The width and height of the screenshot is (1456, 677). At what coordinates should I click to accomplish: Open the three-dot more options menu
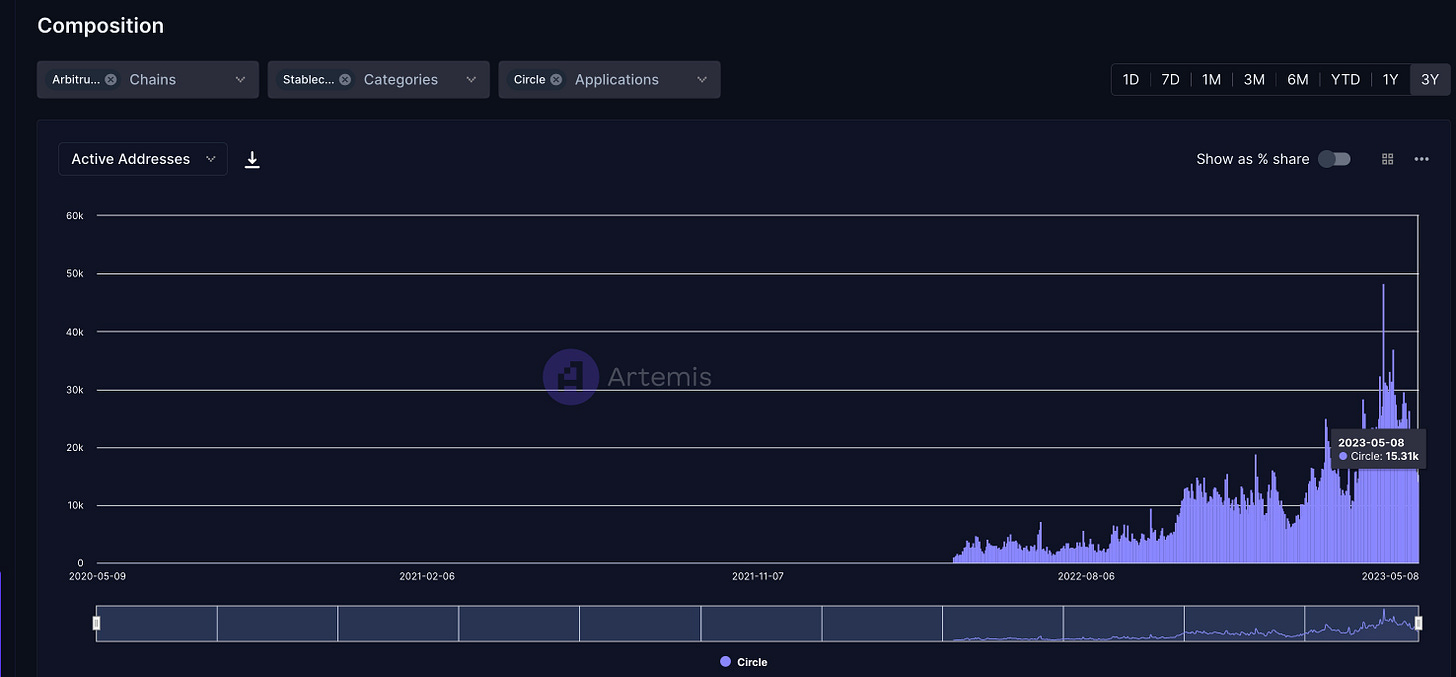1421,159
